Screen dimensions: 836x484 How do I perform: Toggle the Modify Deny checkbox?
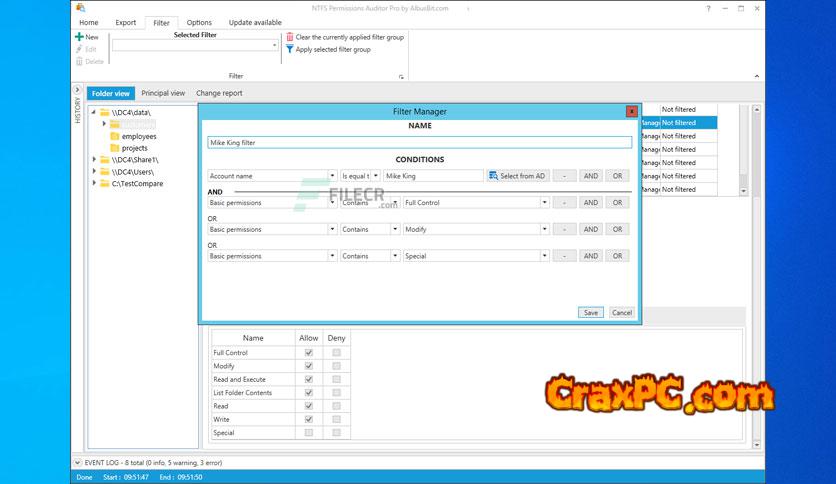click(336, 366)
